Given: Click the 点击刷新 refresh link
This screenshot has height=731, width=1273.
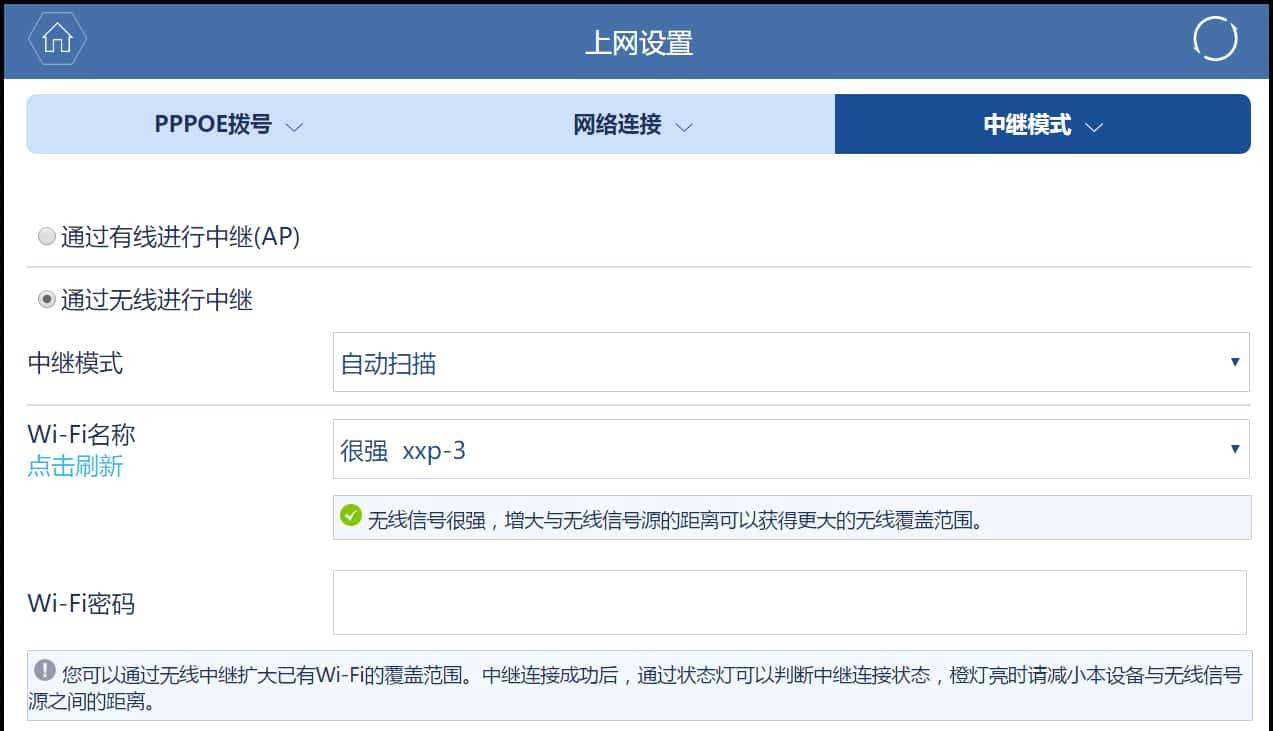Looking at the screenshot, I should point(74,466).
